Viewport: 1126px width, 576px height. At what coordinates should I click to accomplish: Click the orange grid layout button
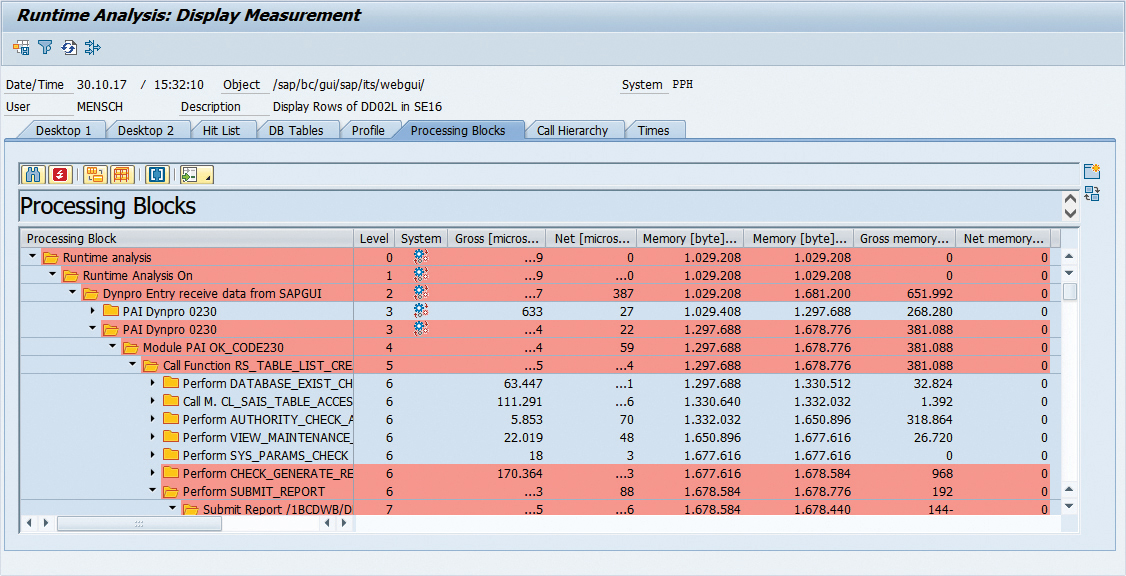(122, 175)
